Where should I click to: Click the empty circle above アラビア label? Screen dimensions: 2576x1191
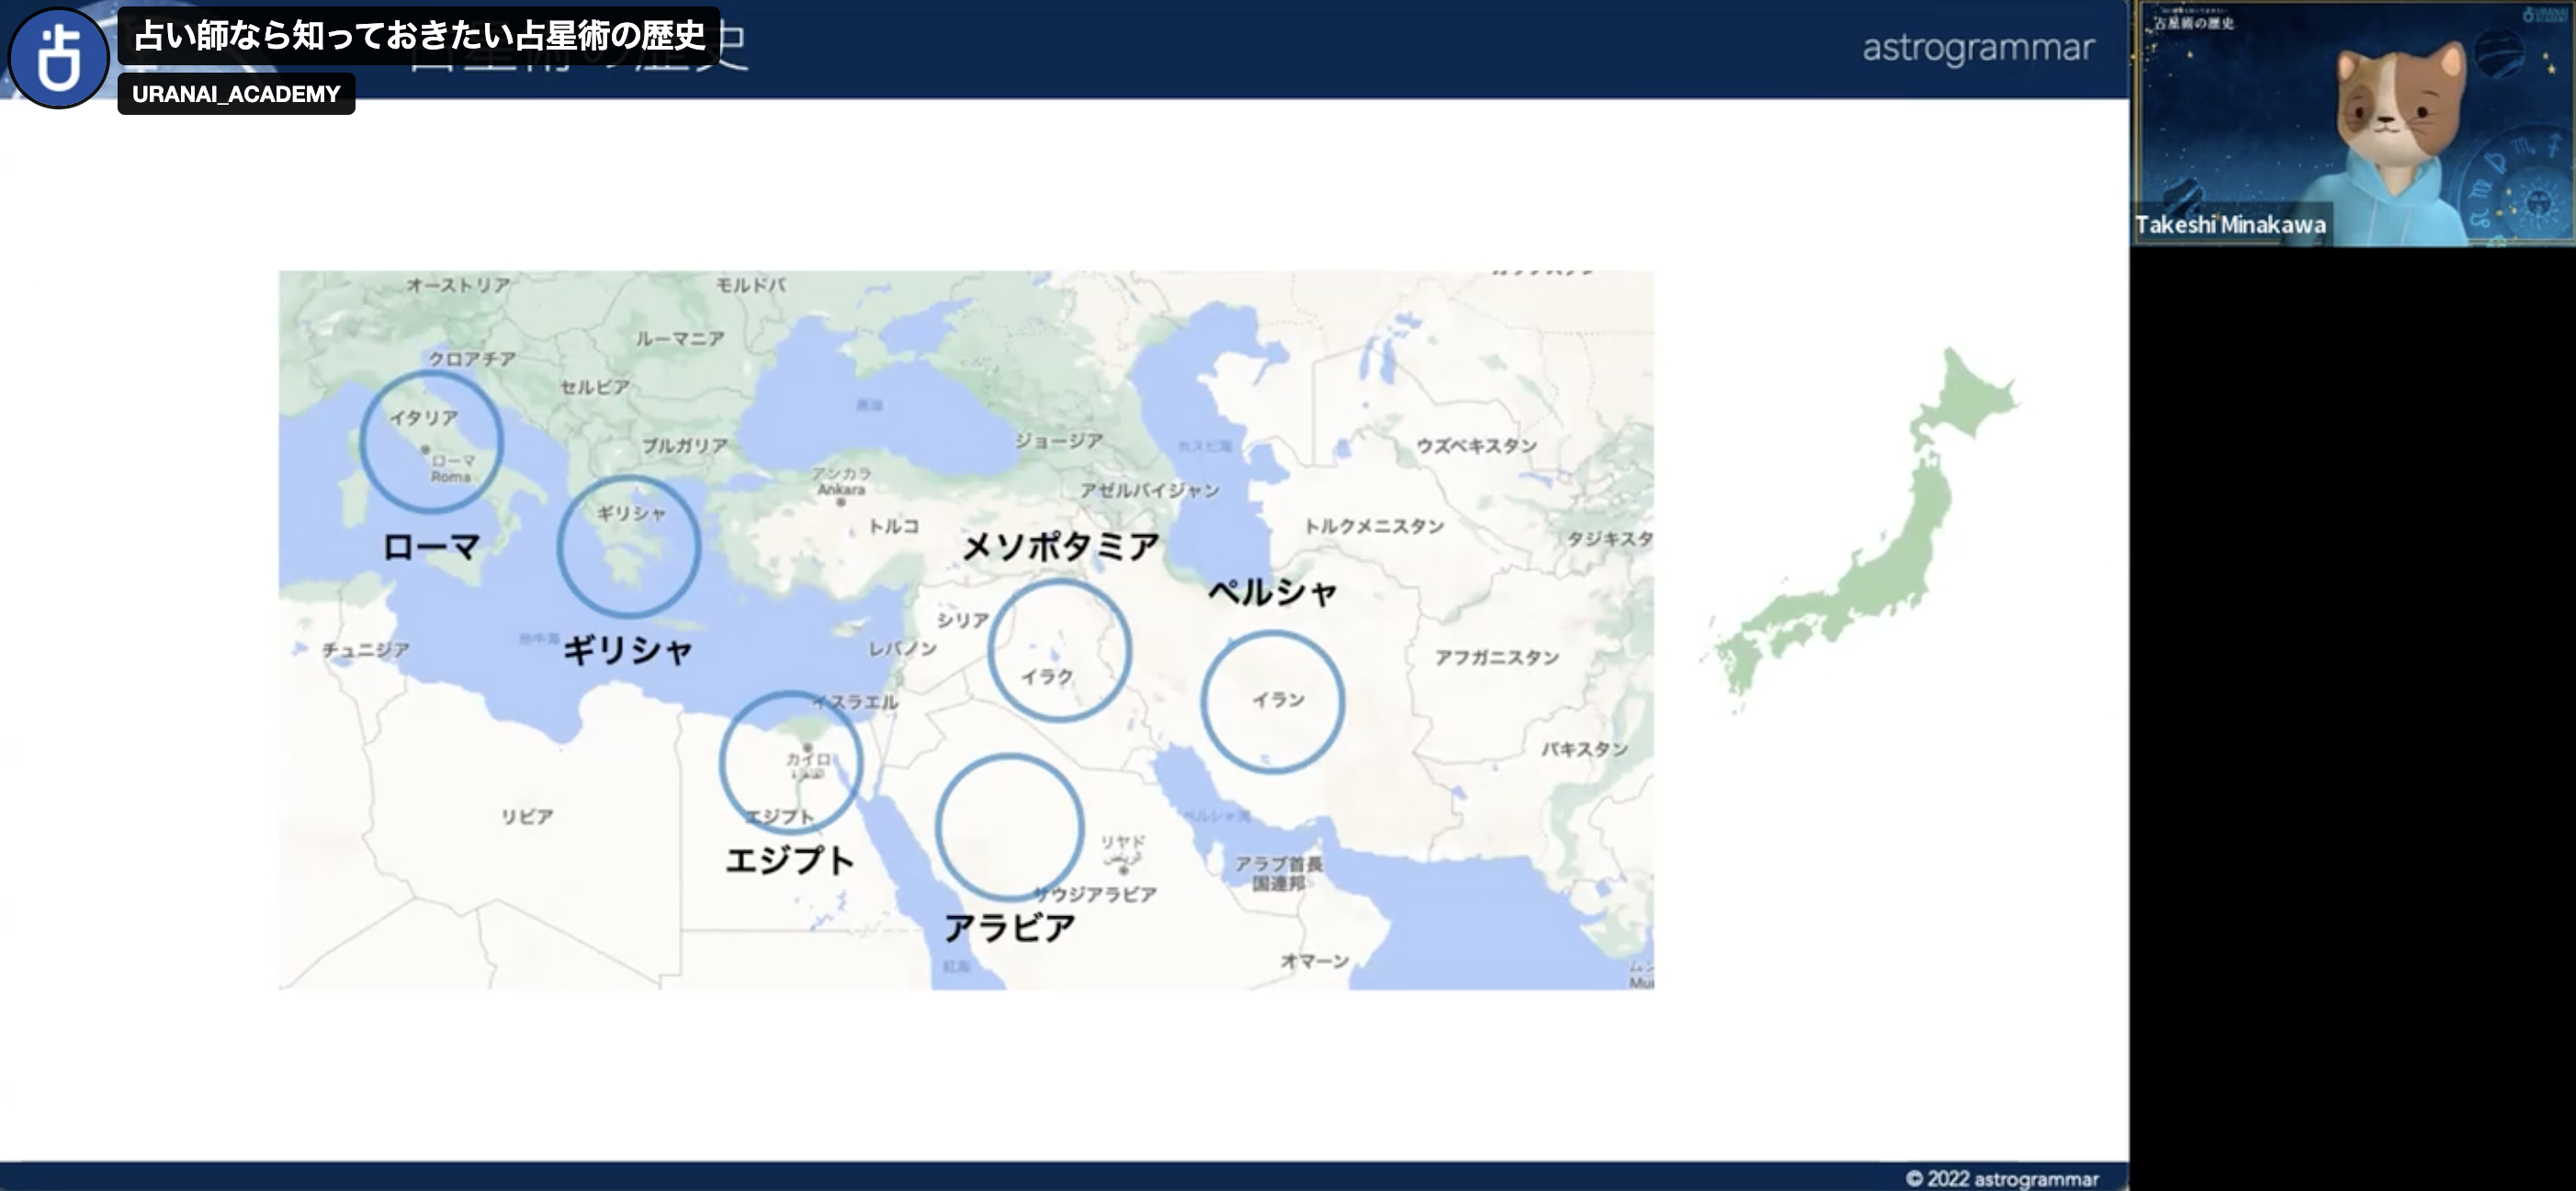click(x=1009, y=827)
